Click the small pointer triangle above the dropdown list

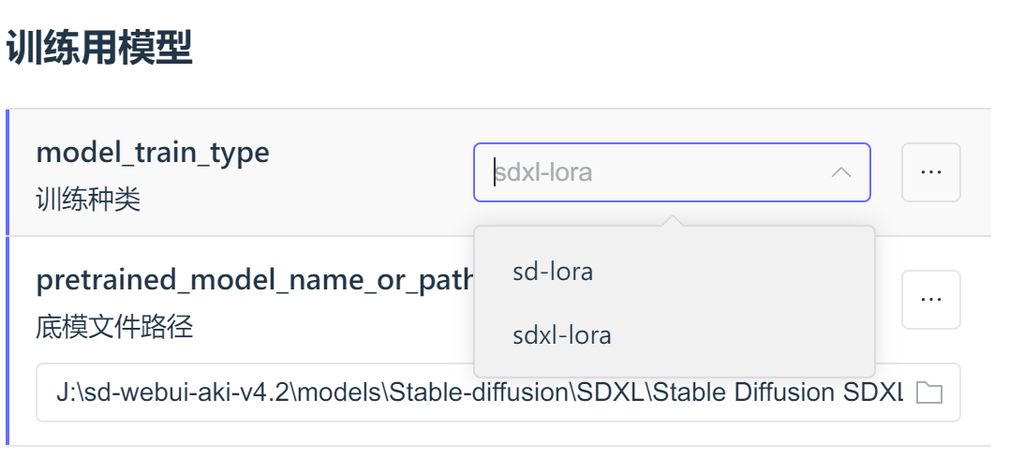coord(674,220)
